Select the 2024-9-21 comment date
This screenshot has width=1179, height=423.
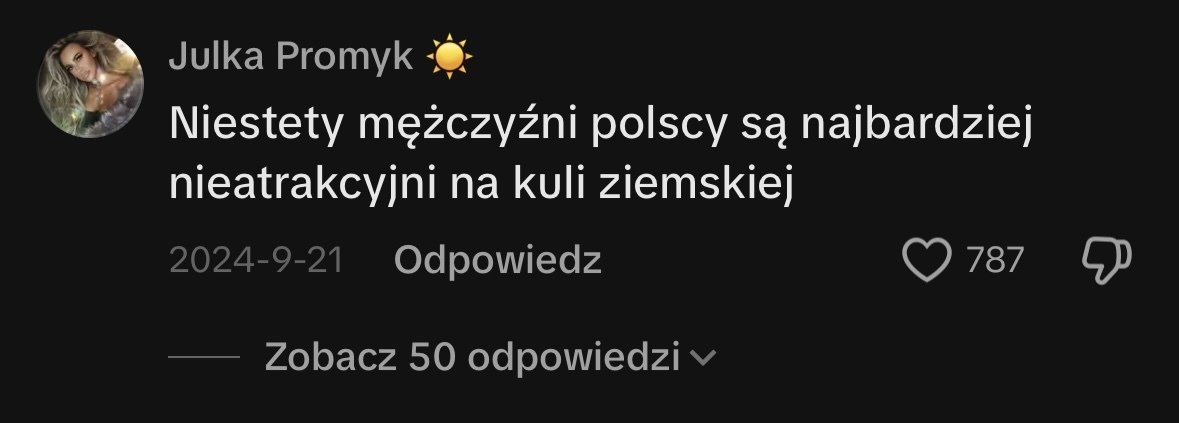point(256,261)
